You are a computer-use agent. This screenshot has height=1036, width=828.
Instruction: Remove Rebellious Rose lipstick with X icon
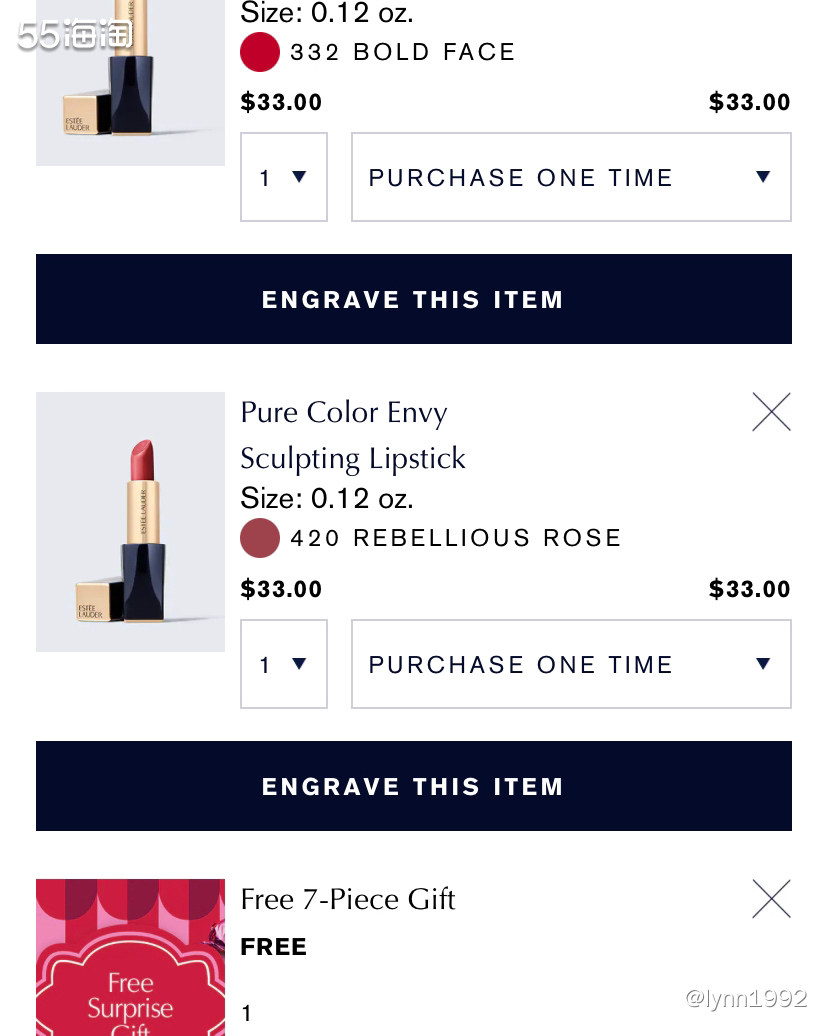point(771,412)
